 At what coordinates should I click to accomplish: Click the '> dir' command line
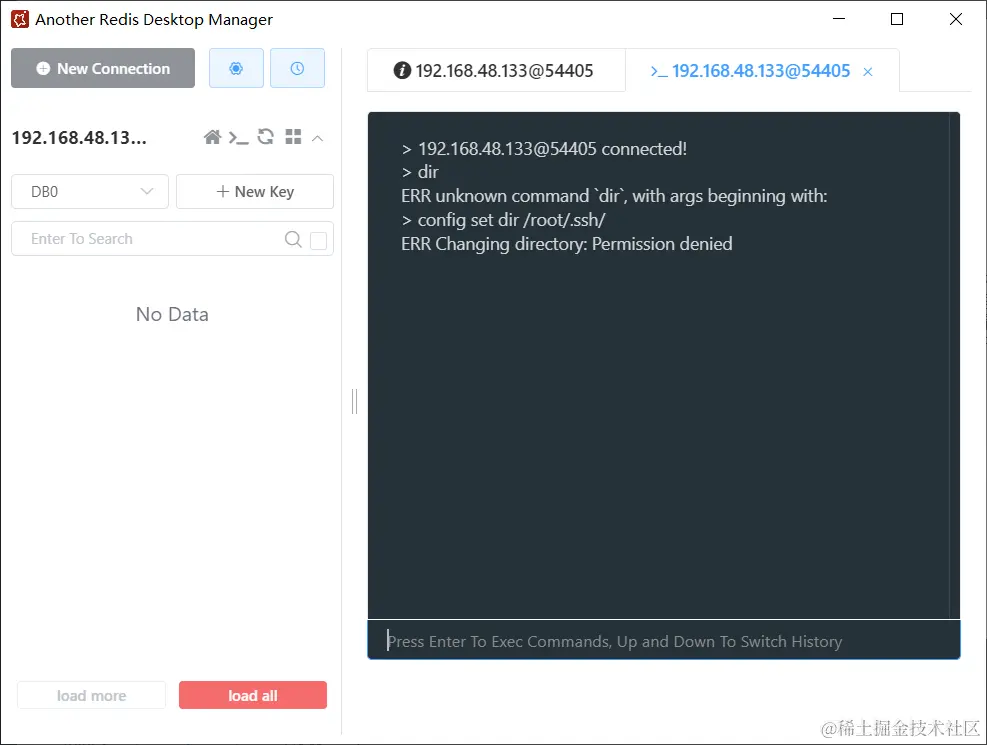420,172
